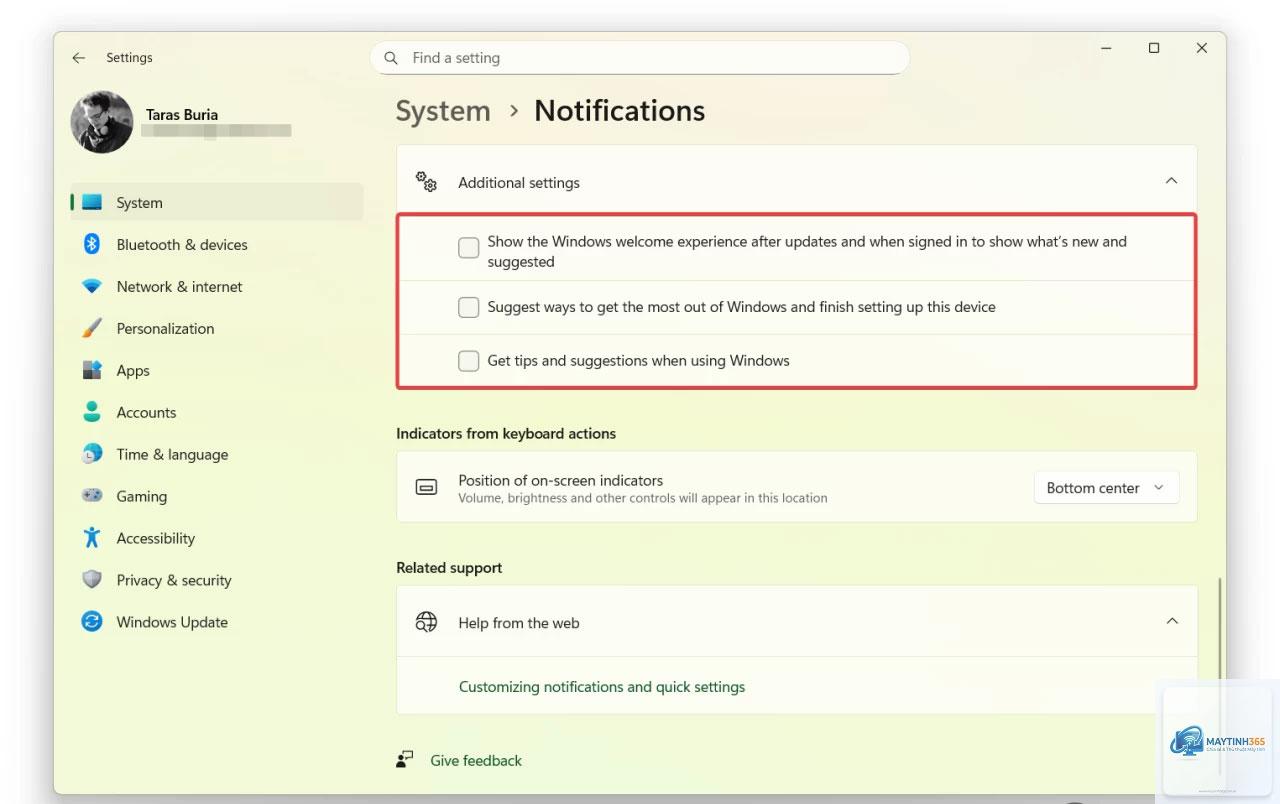Collapse the Additional settings section chevron

[1172, 181]
